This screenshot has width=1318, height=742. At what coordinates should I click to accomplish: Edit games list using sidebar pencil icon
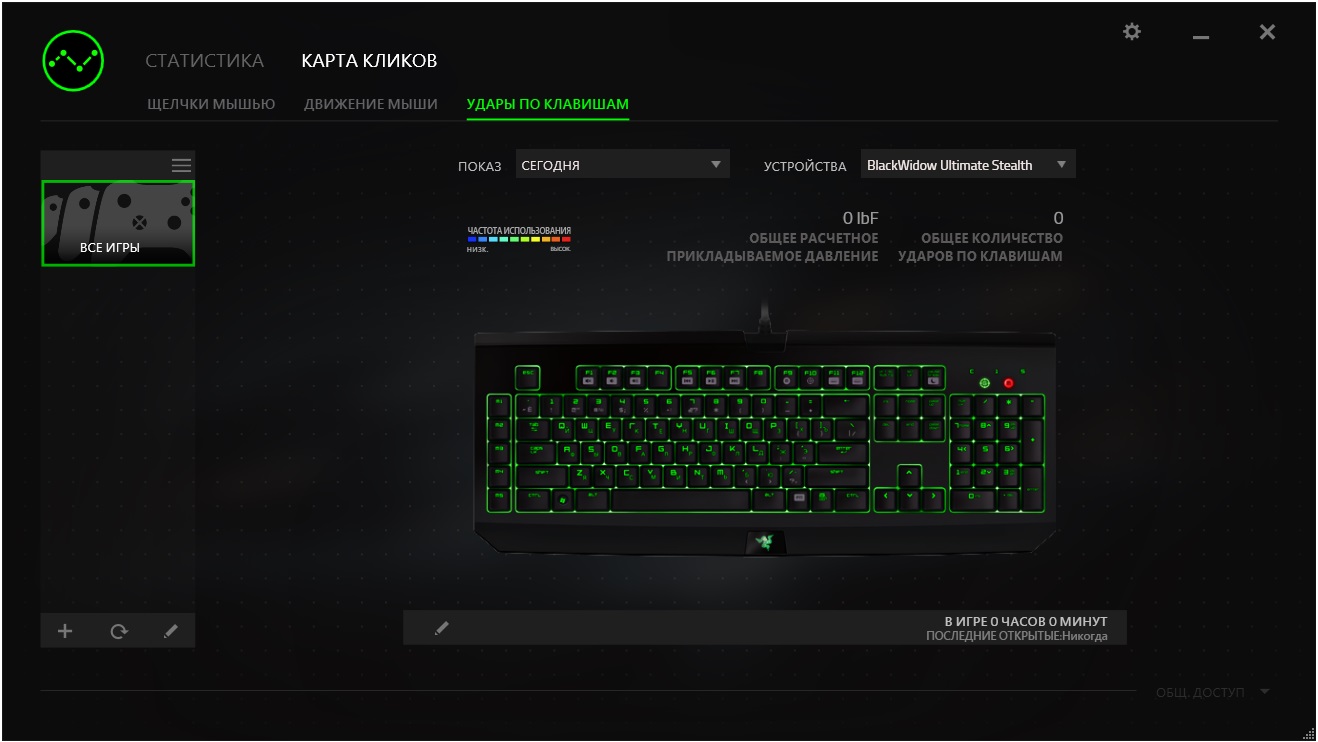[x=171, y=631]
